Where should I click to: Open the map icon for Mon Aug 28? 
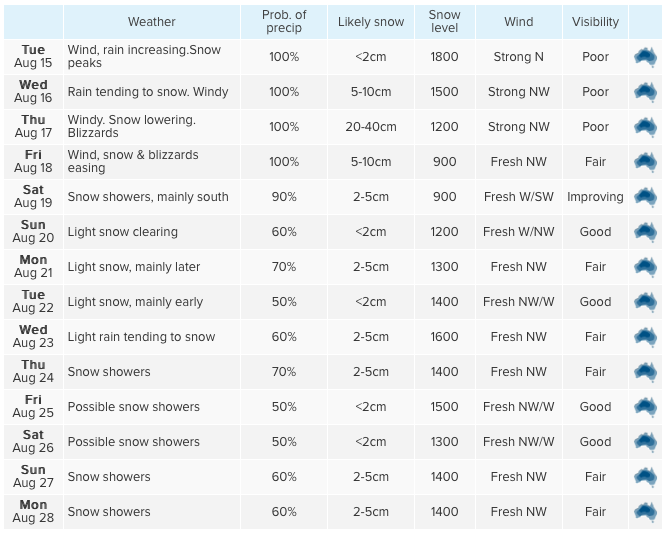[x=645, y=512]
